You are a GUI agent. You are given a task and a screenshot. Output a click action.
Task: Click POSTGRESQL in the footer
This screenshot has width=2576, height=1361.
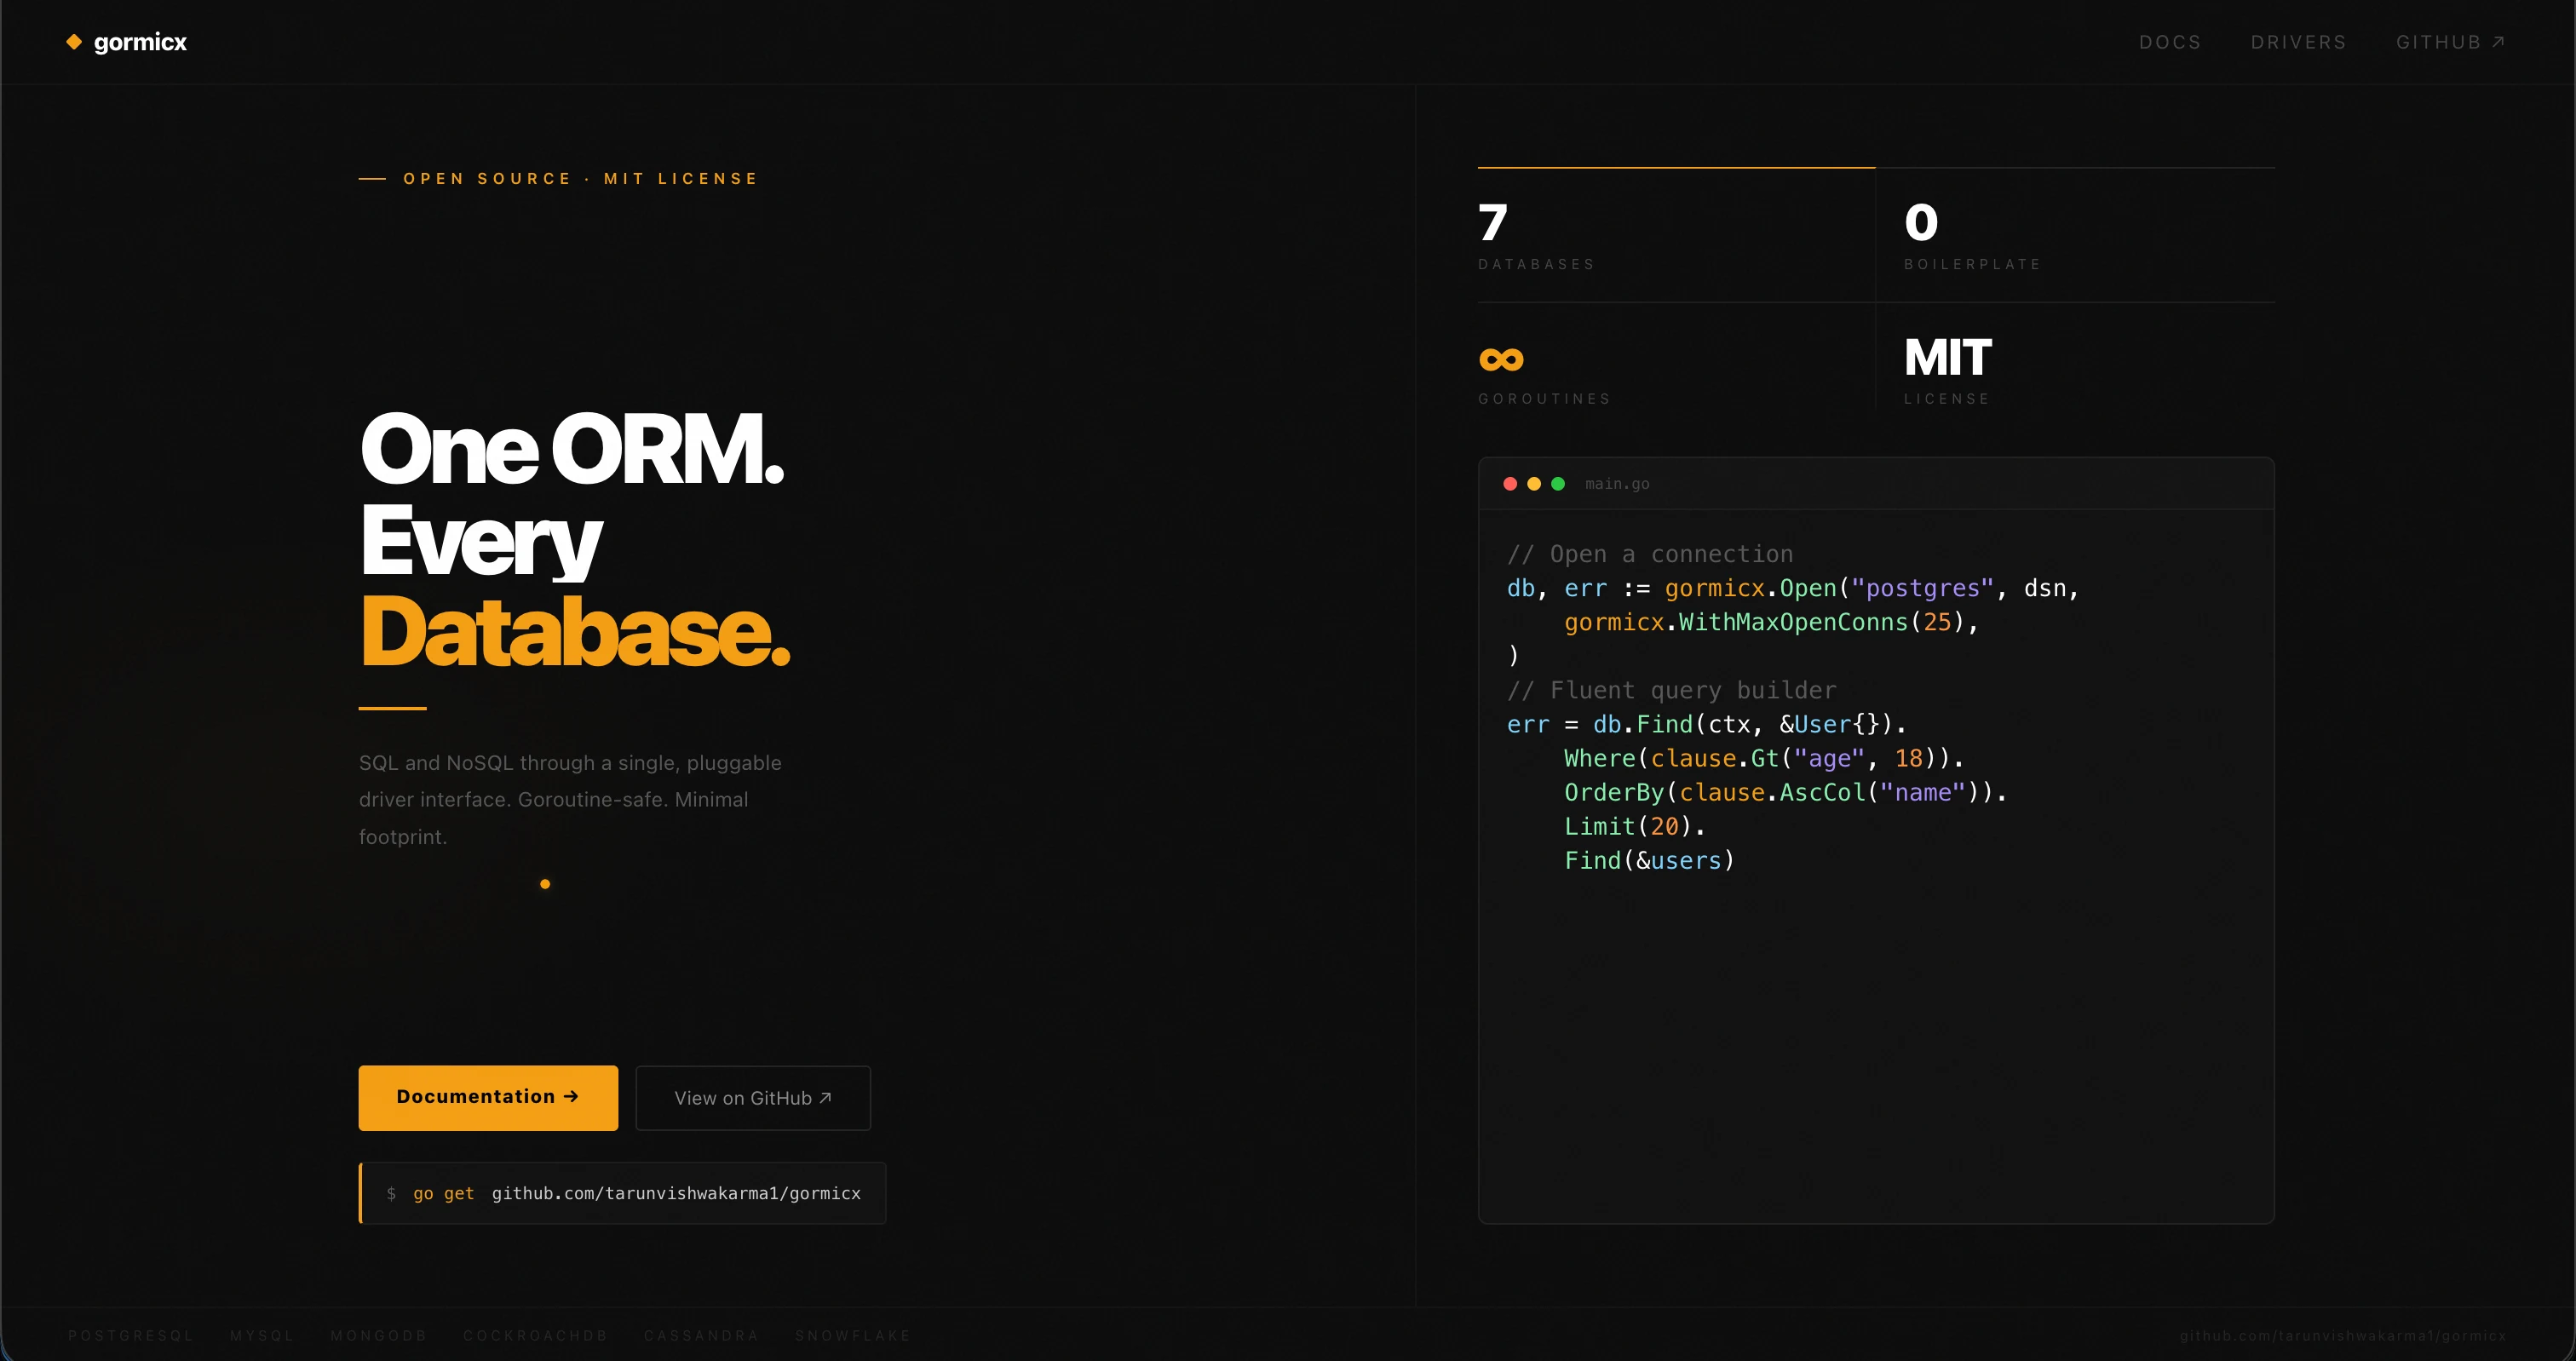point(131,1335)
